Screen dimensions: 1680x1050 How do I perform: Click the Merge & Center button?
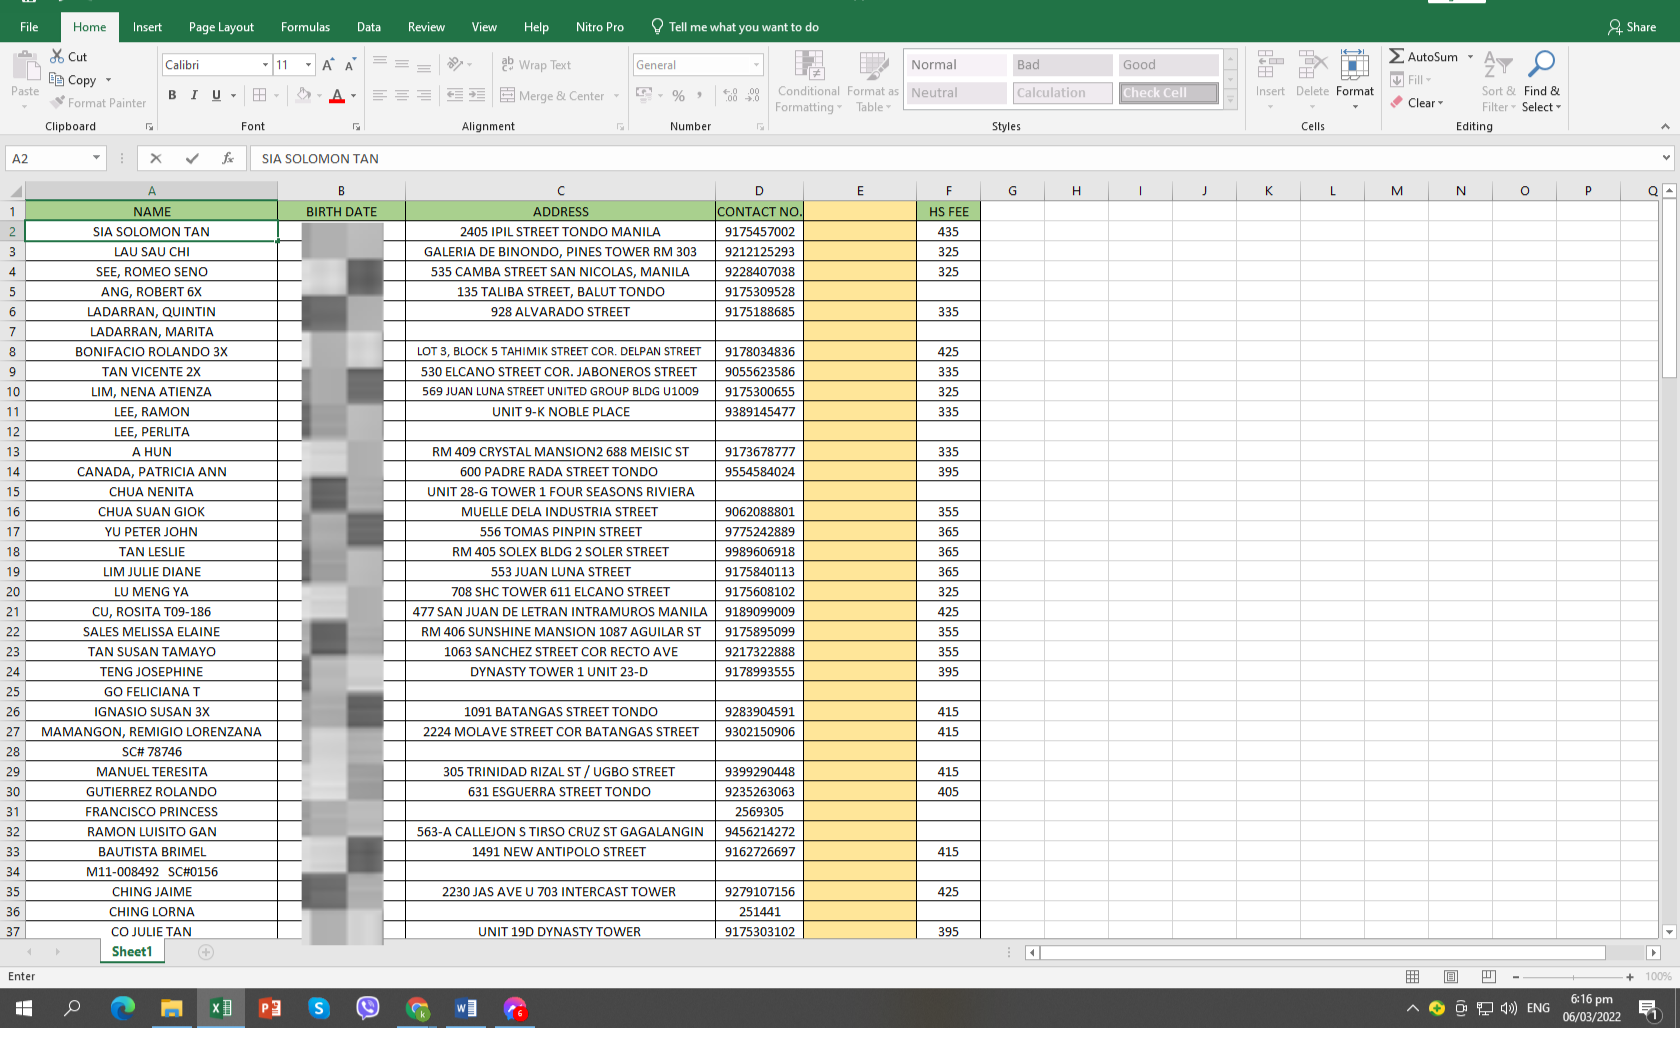coord(553,96)
